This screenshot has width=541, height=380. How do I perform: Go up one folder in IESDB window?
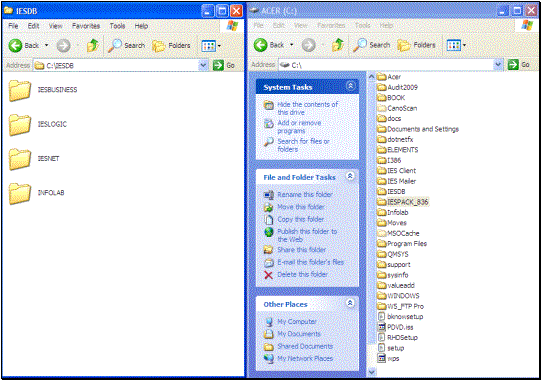click(x=92, y=45)
